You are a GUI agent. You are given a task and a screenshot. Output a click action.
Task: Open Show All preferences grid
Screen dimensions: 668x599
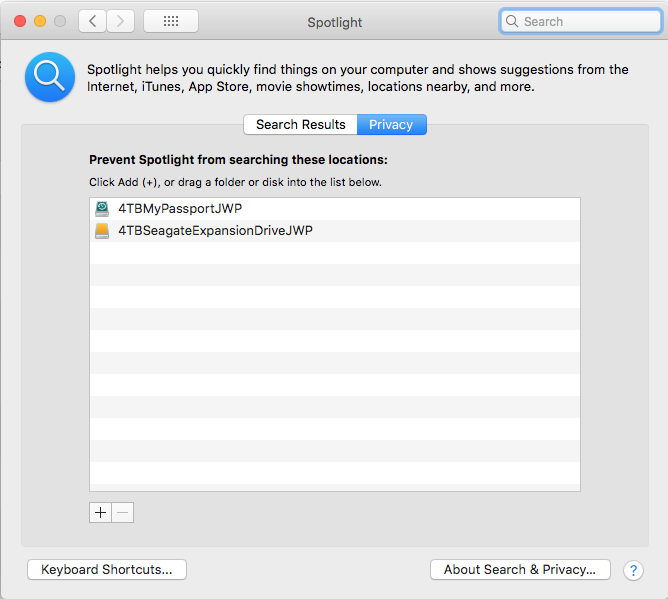pyautogui.click(x=170, y=21)
